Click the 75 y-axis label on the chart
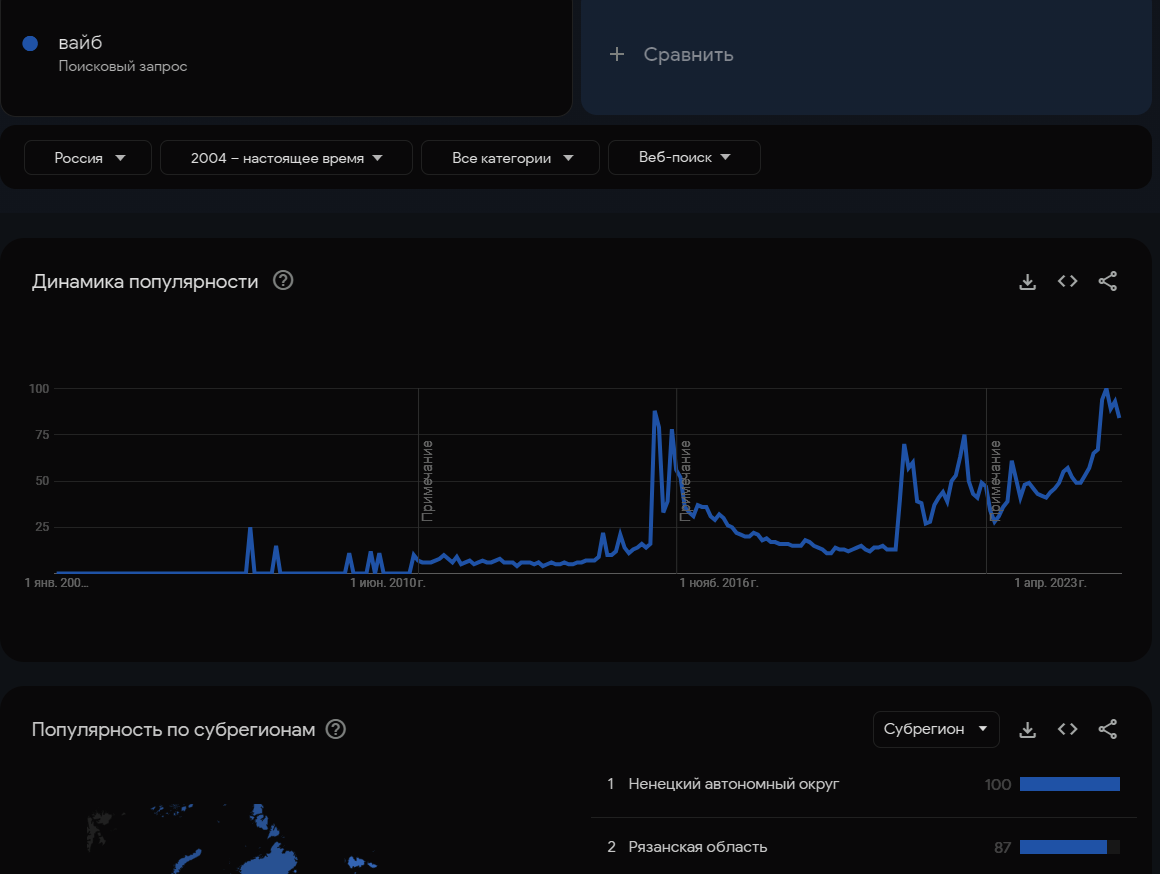The width and height of the screenshot is (1160, 874). (x=42, y=434)
